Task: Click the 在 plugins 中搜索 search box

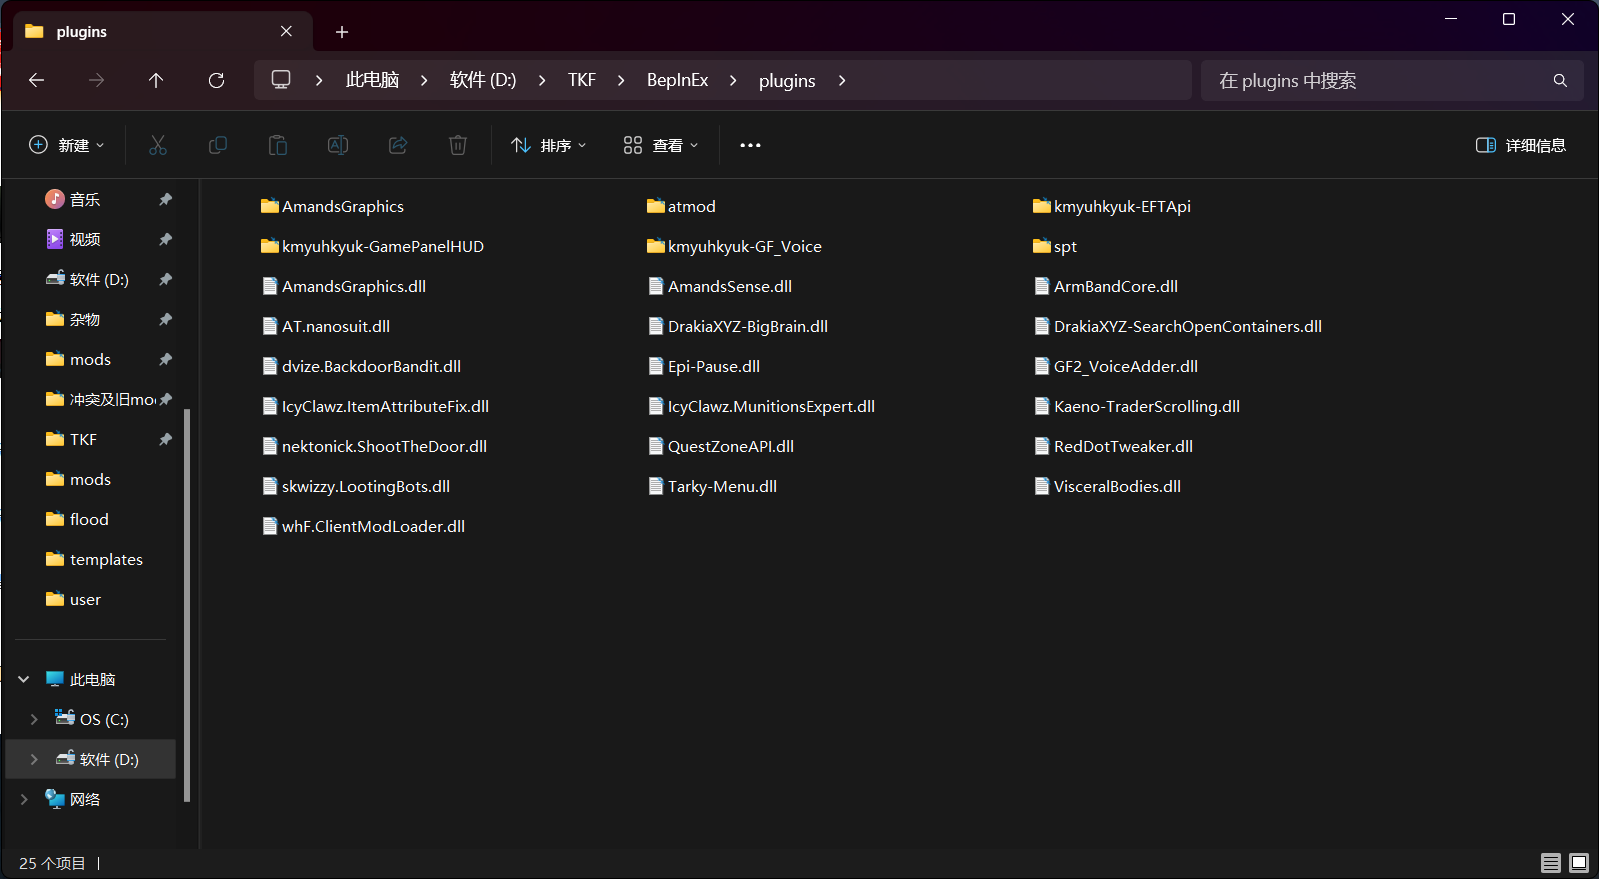Action: [x=1380, y=80]
